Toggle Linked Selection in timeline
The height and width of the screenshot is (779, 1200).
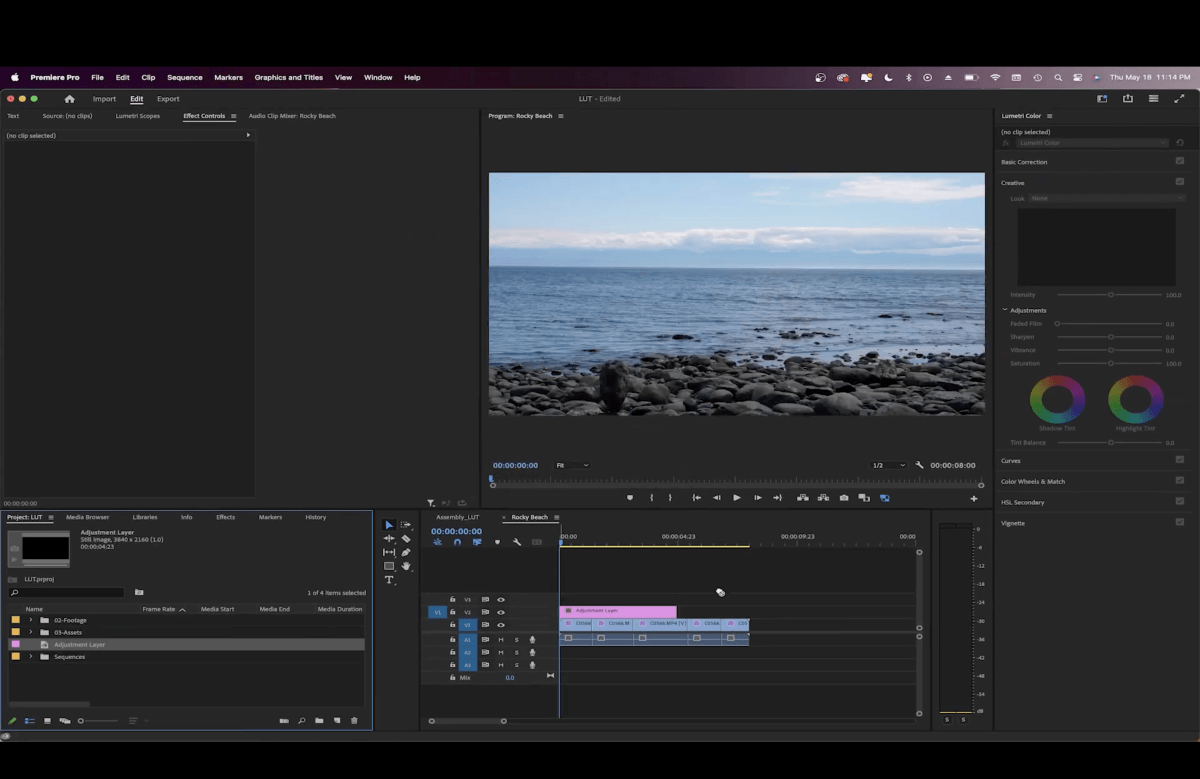(x=477, y=542)
